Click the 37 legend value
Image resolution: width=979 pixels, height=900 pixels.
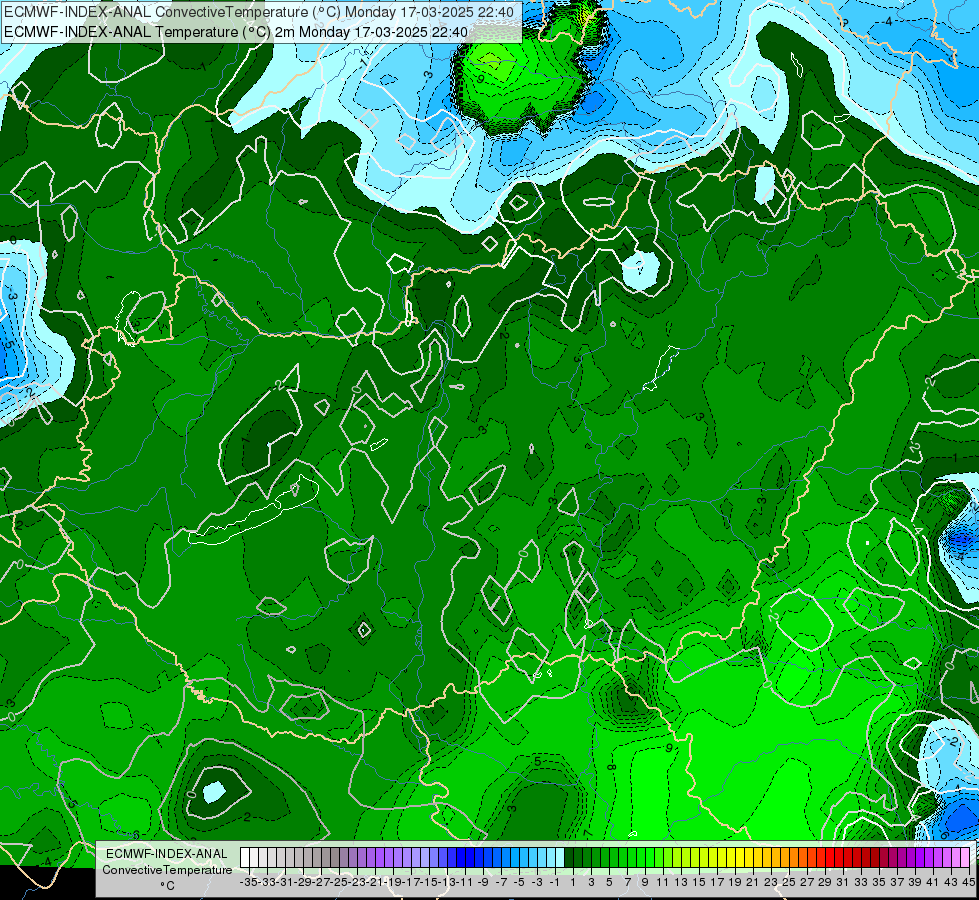tap(897, 883)
